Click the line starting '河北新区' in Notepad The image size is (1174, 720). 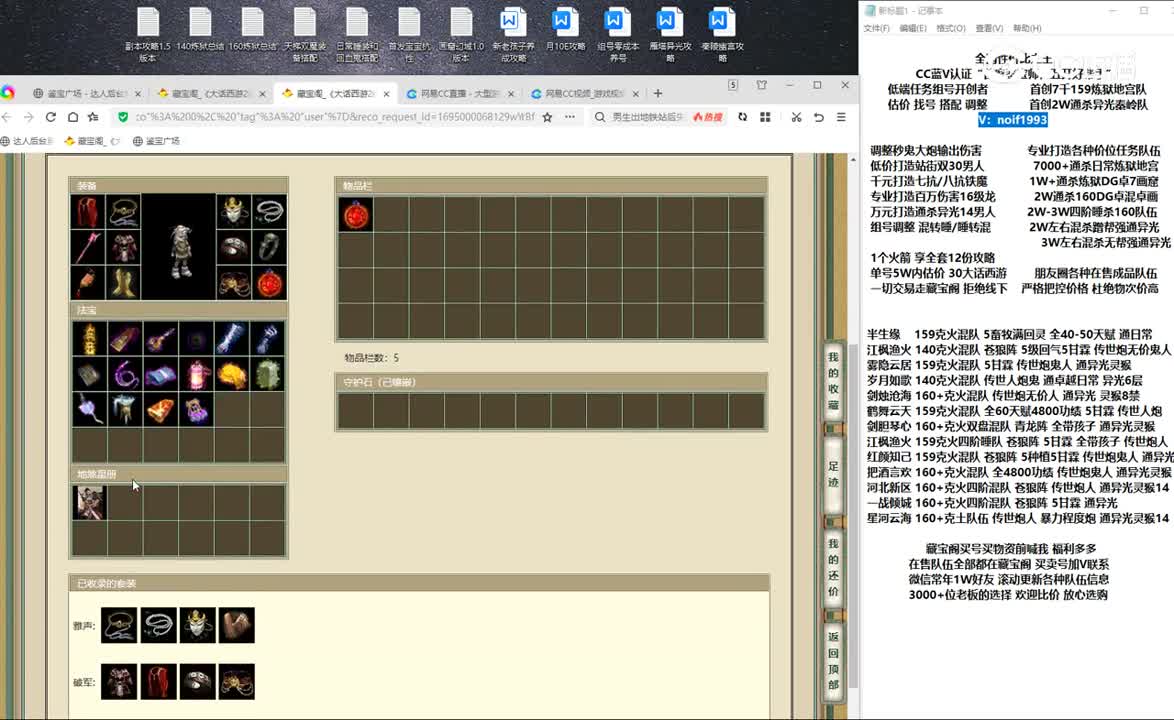point(1018,487)
